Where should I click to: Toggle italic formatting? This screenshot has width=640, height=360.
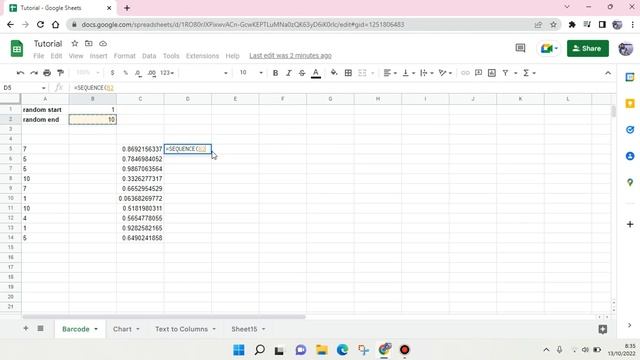pos(289,73)
